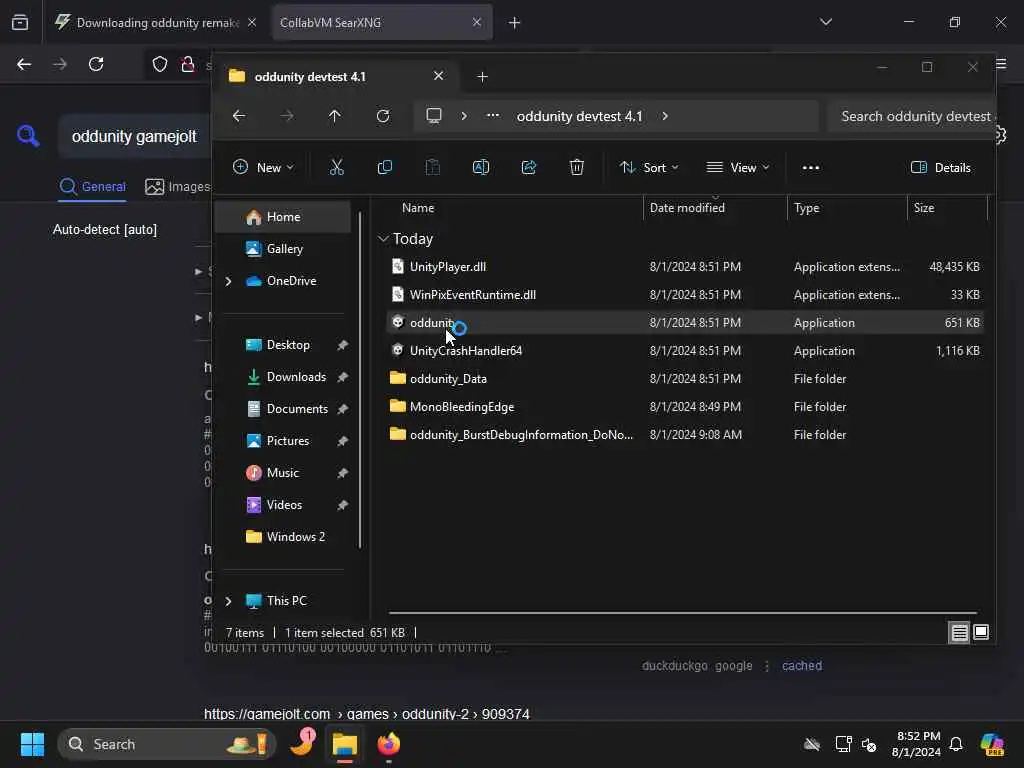This screenshot has height=768, width=1024.
Task: Click SearXNG magnifier search icon
Action: click(28, 136)
